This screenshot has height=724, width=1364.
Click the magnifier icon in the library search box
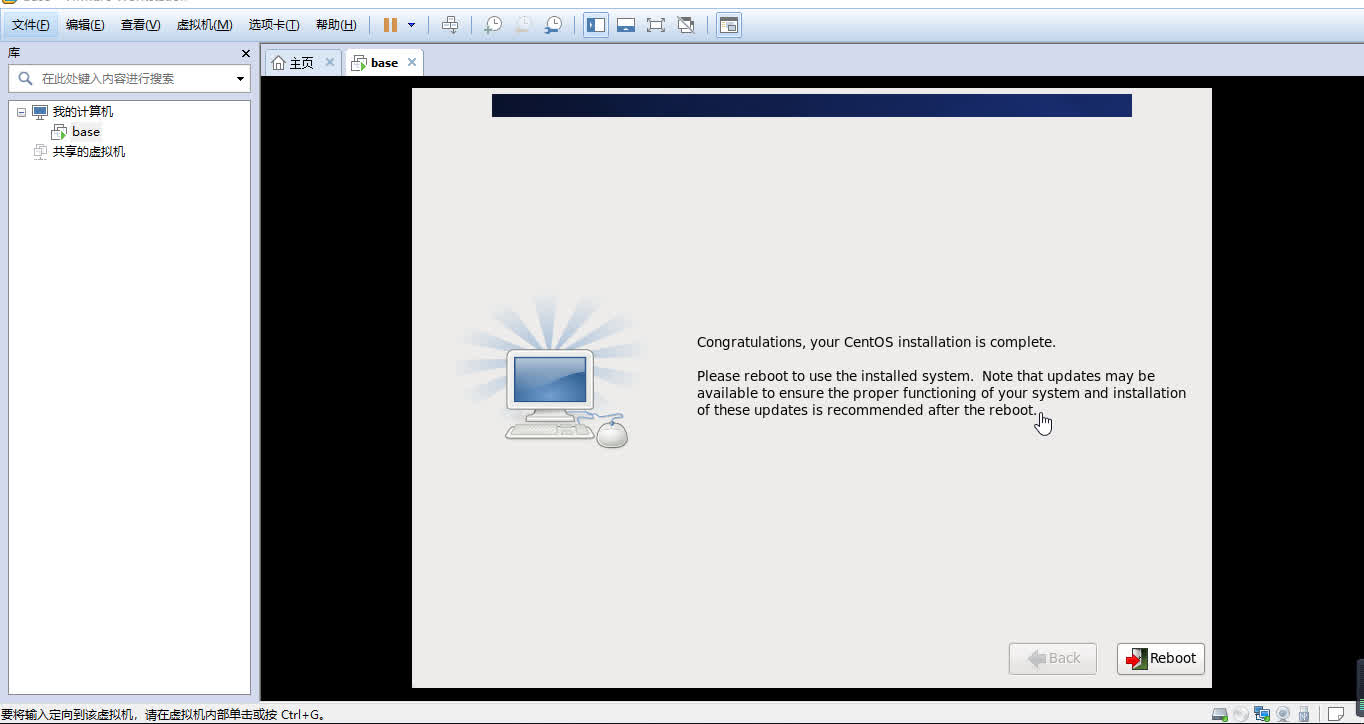click(x=26, y=78)
